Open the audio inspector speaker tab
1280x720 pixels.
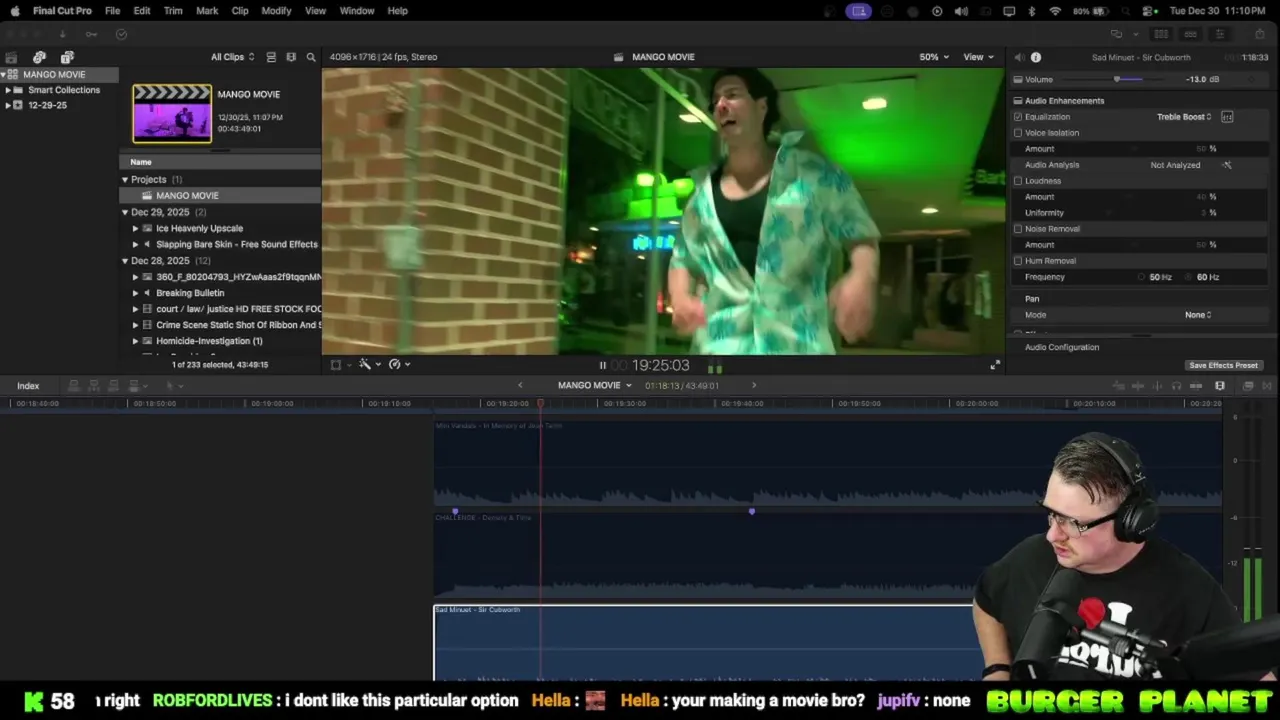click(1018, 57)
